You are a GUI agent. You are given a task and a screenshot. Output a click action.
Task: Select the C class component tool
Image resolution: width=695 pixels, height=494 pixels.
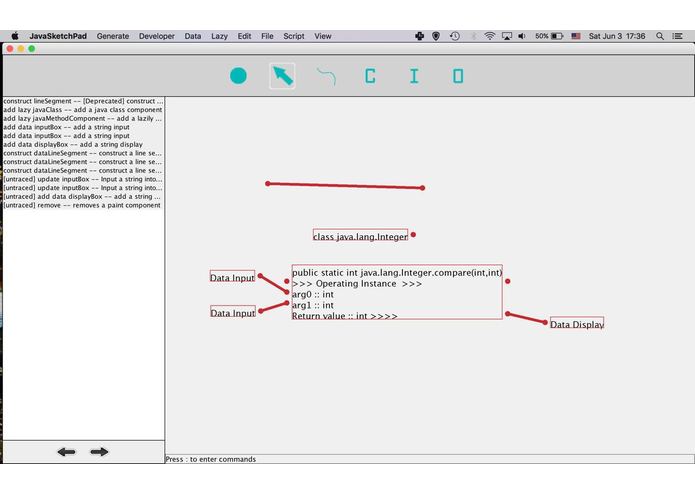coord(370,76)
